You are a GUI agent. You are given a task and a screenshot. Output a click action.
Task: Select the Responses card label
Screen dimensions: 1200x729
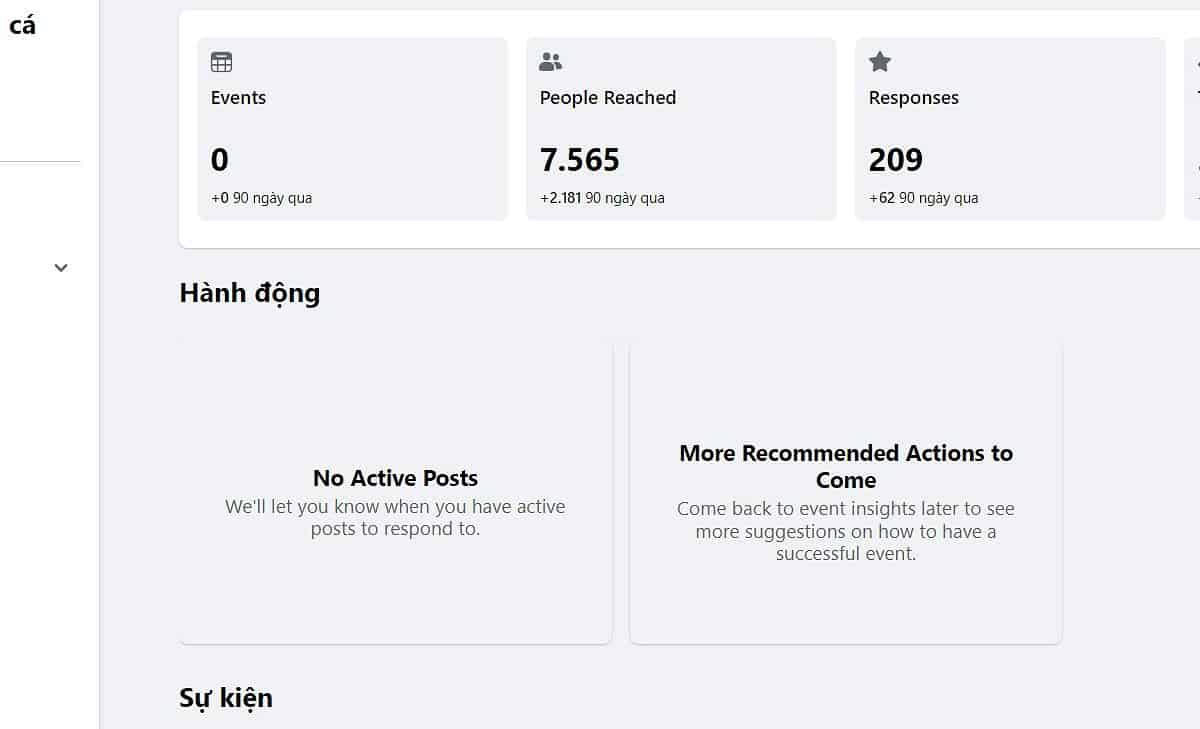click(914, 98)
